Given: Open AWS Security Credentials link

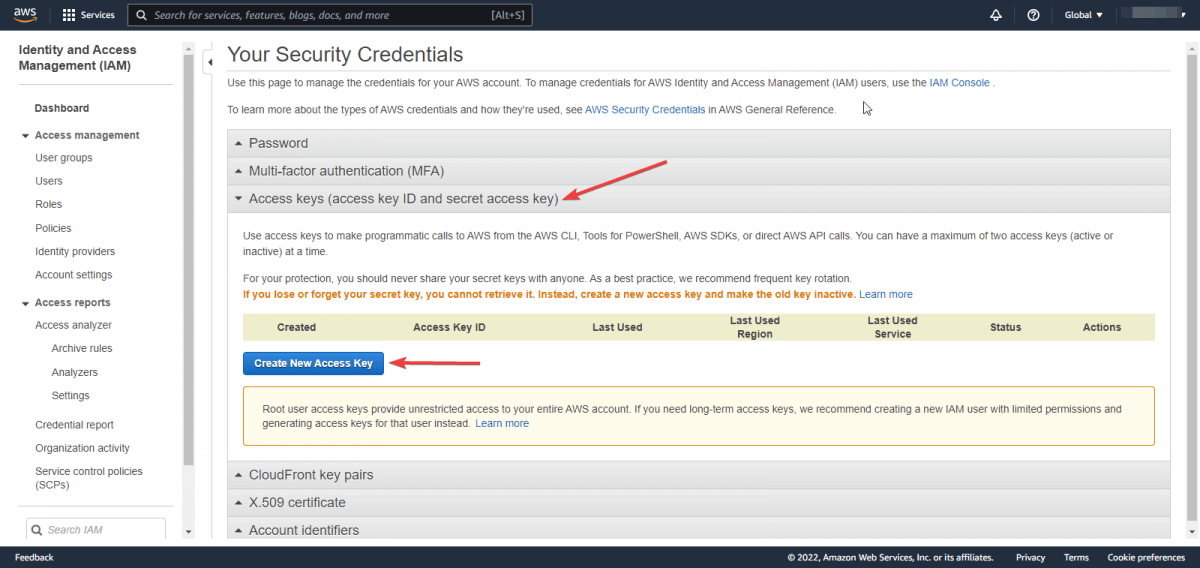Looking at the screenshot, I should [x=645, y=109].
